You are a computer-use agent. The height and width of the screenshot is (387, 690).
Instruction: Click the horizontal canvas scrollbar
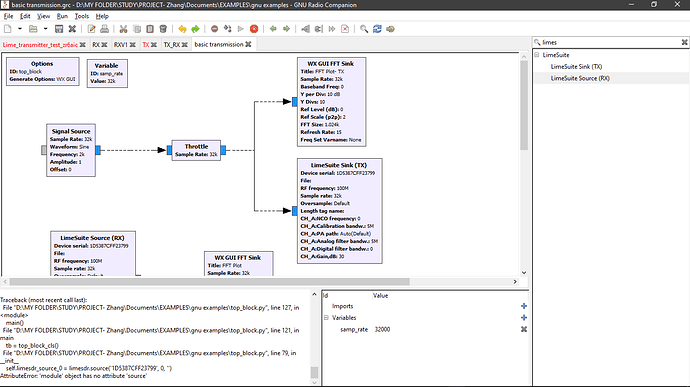point(209,282)
